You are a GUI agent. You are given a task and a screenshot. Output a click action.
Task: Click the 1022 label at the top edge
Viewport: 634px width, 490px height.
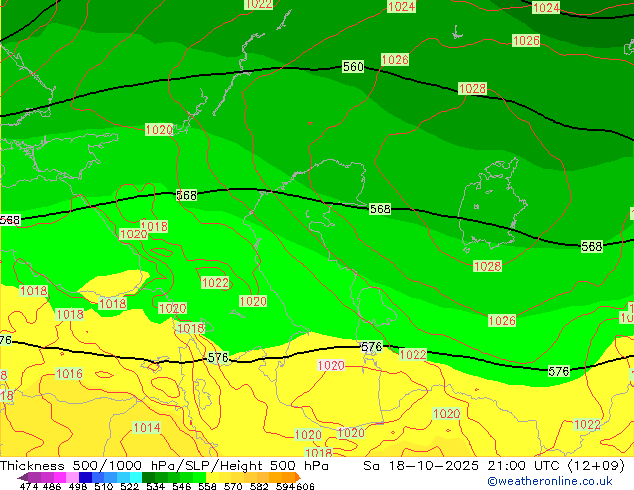[259, 4]
